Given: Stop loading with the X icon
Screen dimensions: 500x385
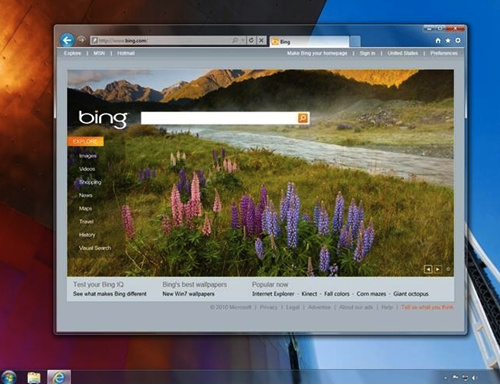Looking at the screenshot, I should (261, 40).
